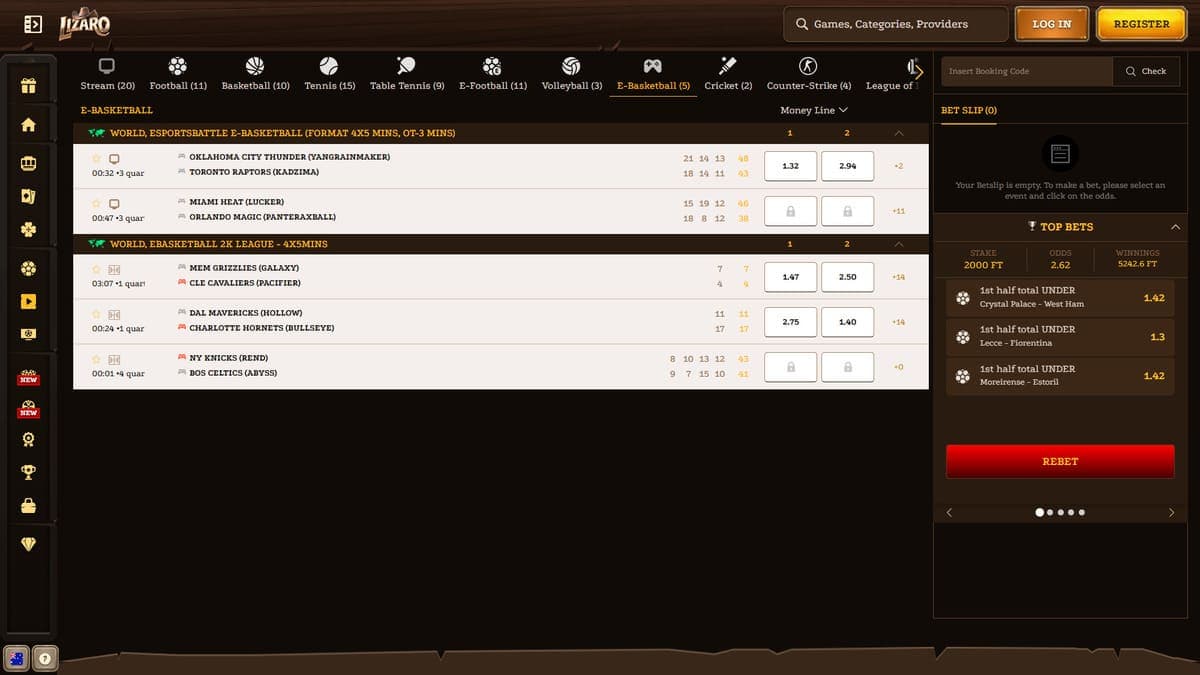Viewport: 1200px width, 675px height.
Task: Favorite the Oklahoma City Thunder match star
Action: pos(97,158)
